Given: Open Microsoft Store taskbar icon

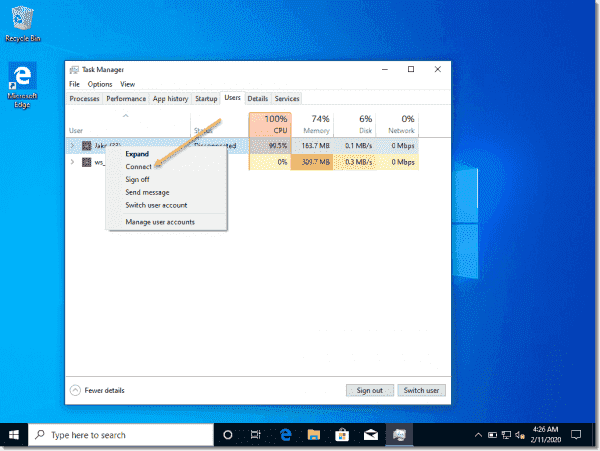Looking at the screenshot, I should click(x=341, y=435).
